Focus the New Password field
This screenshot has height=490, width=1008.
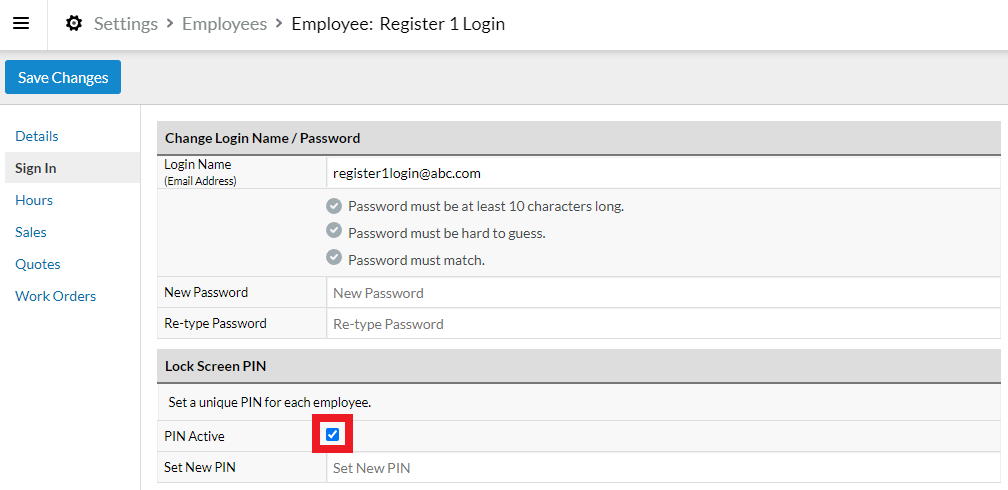tap(663, 293)
